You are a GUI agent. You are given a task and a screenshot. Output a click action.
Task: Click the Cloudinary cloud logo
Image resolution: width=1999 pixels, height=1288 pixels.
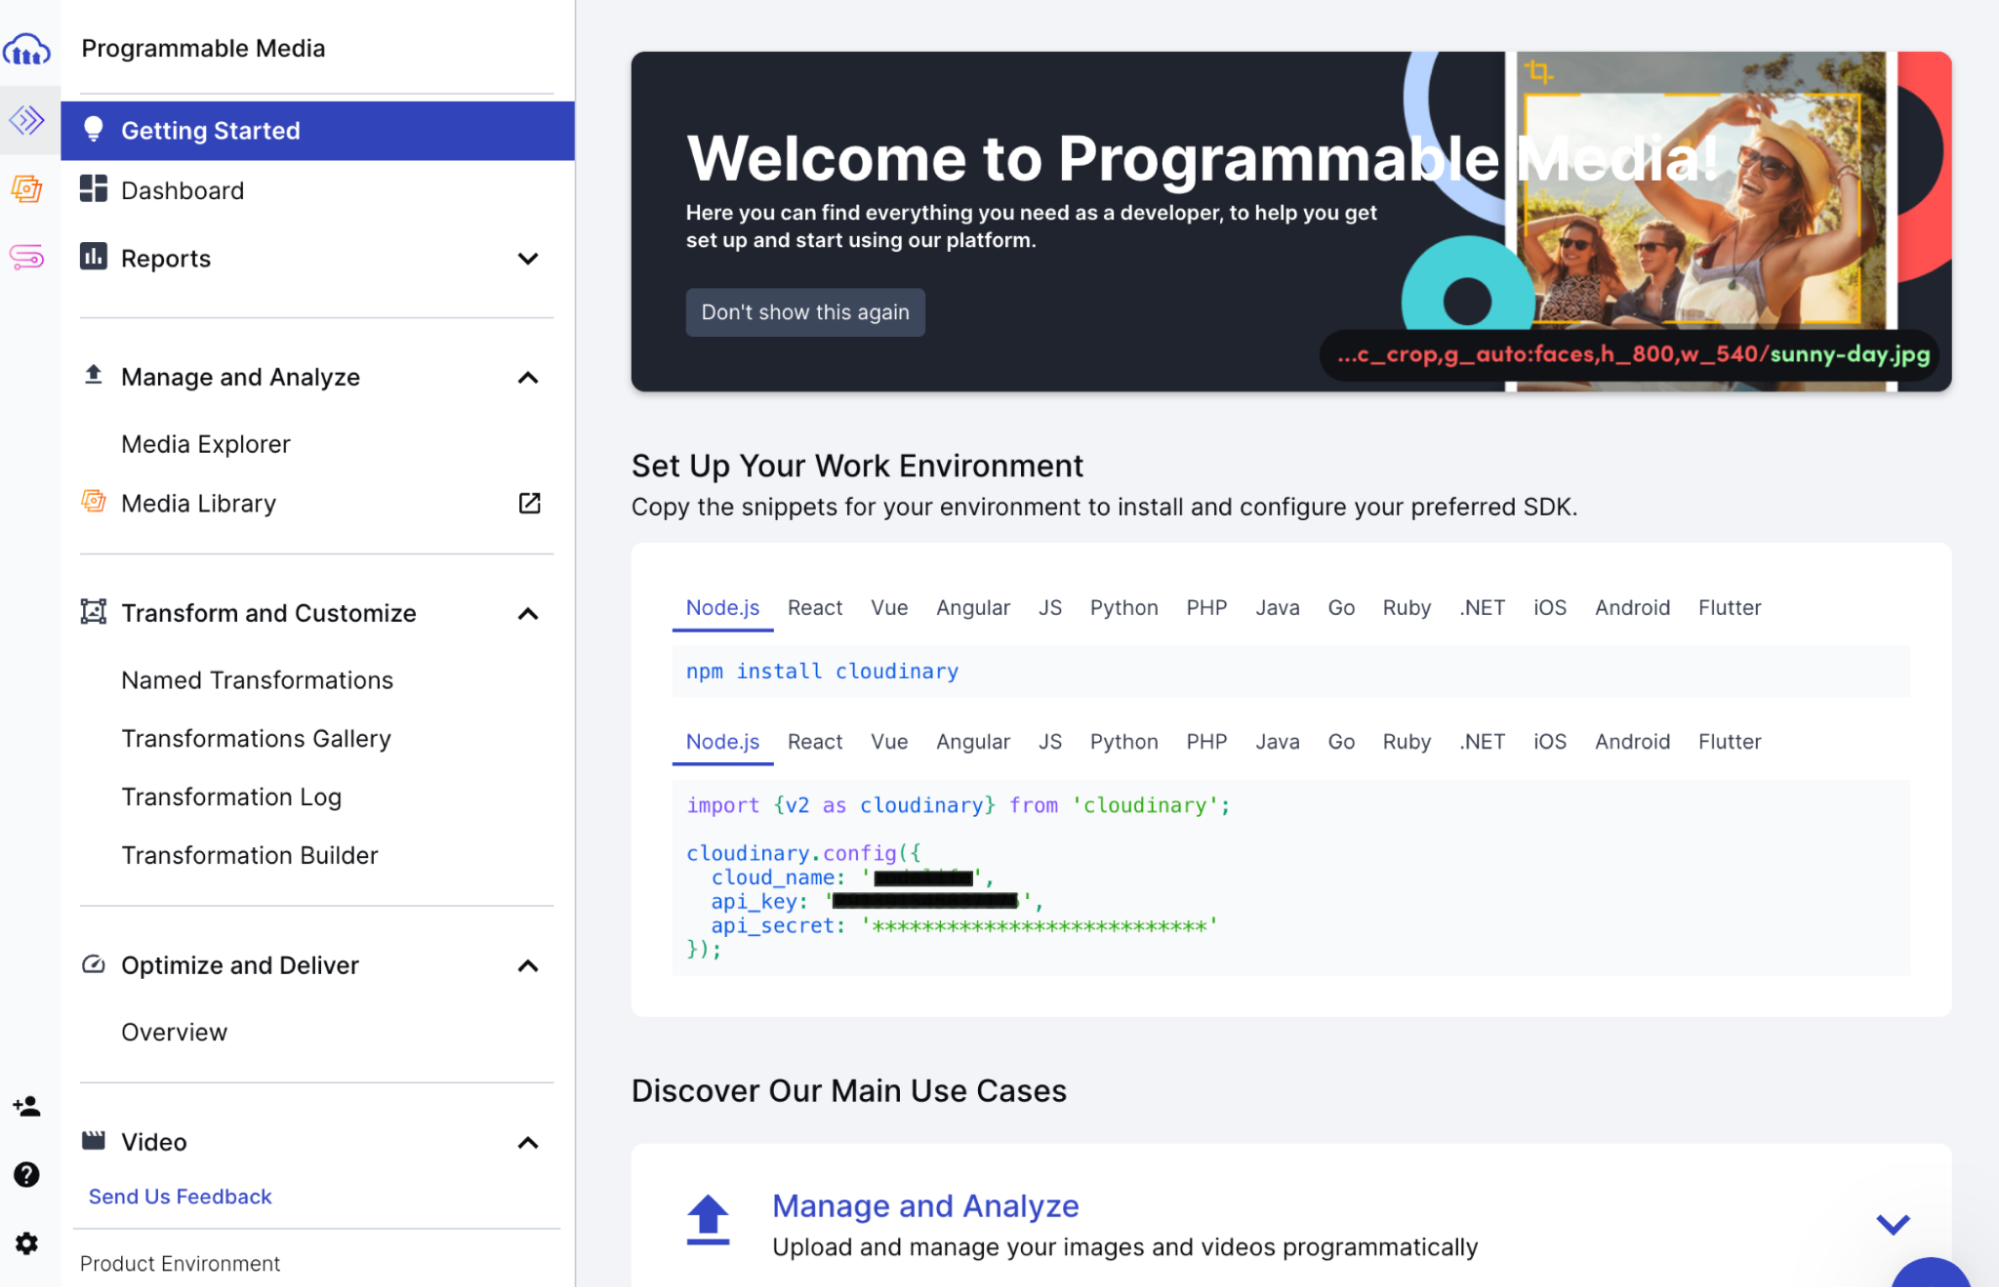[x=27, y=49]
